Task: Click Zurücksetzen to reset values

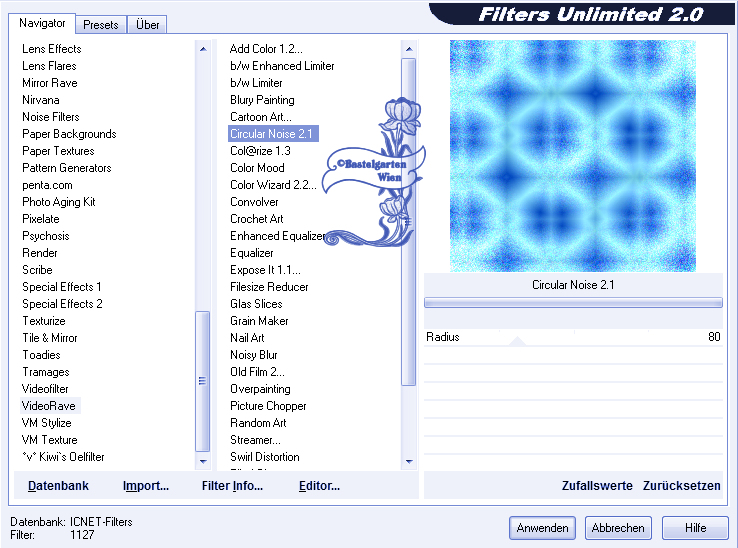Action: [682, 485]
